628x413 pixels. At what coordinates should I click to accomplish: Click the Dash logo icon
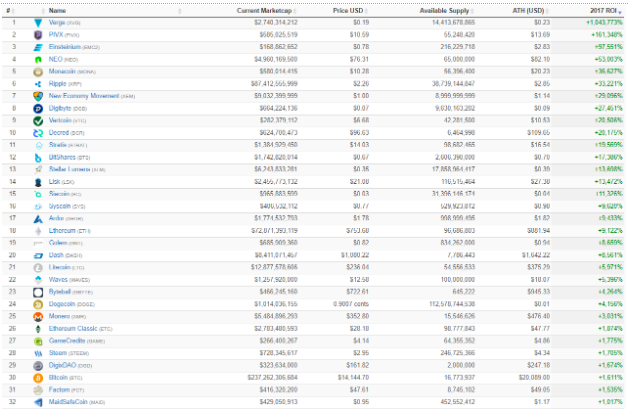[x=38, y=256]
